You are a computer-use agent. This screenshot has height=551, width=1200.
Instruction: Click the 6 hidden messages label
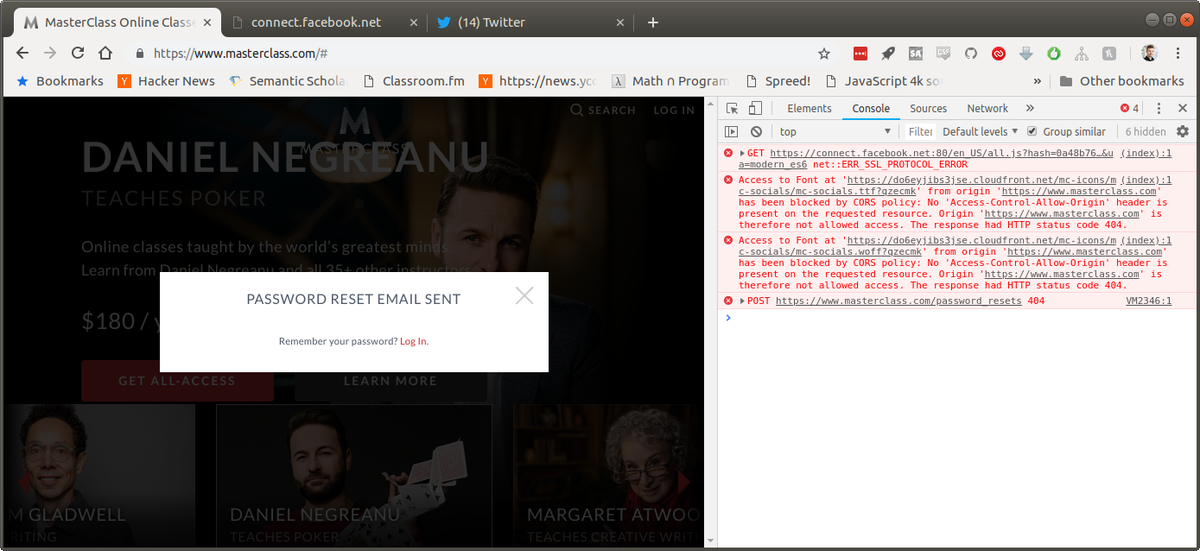pyautogui.click(x=1145, y=131)
